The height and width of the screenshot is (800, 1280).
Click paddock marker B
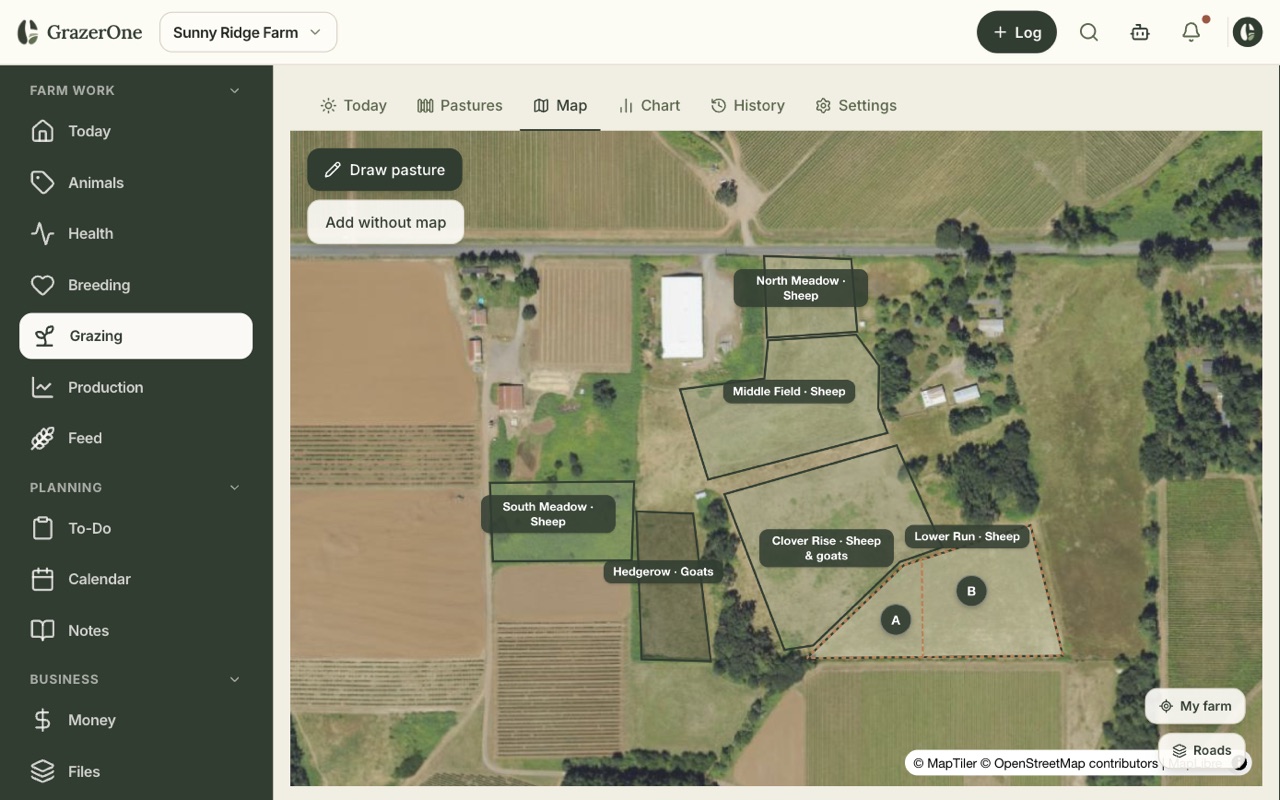click(x=971, y=591)
